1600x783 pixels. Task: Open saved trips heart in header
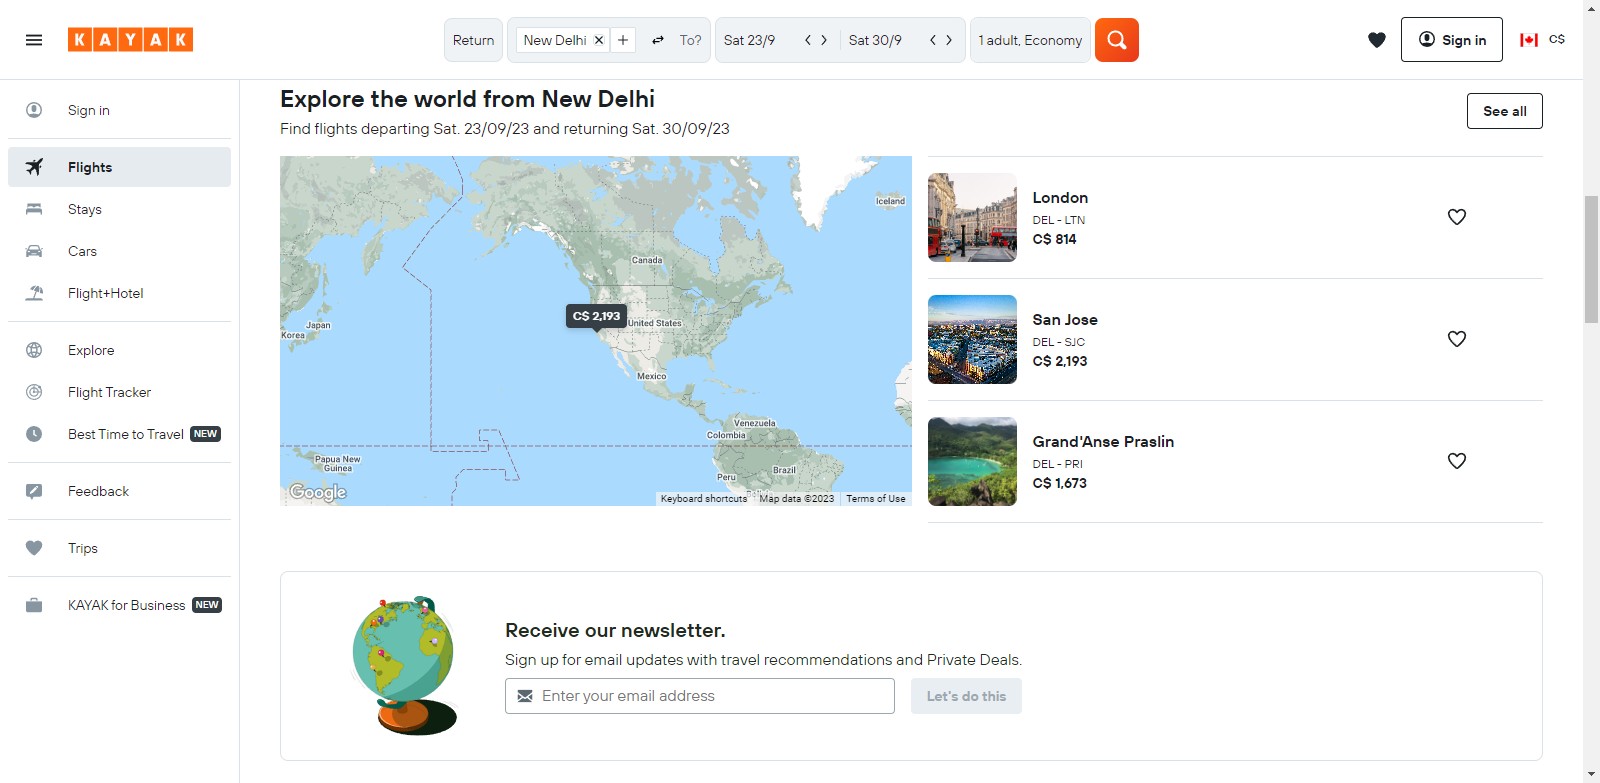click(1377, 40)
